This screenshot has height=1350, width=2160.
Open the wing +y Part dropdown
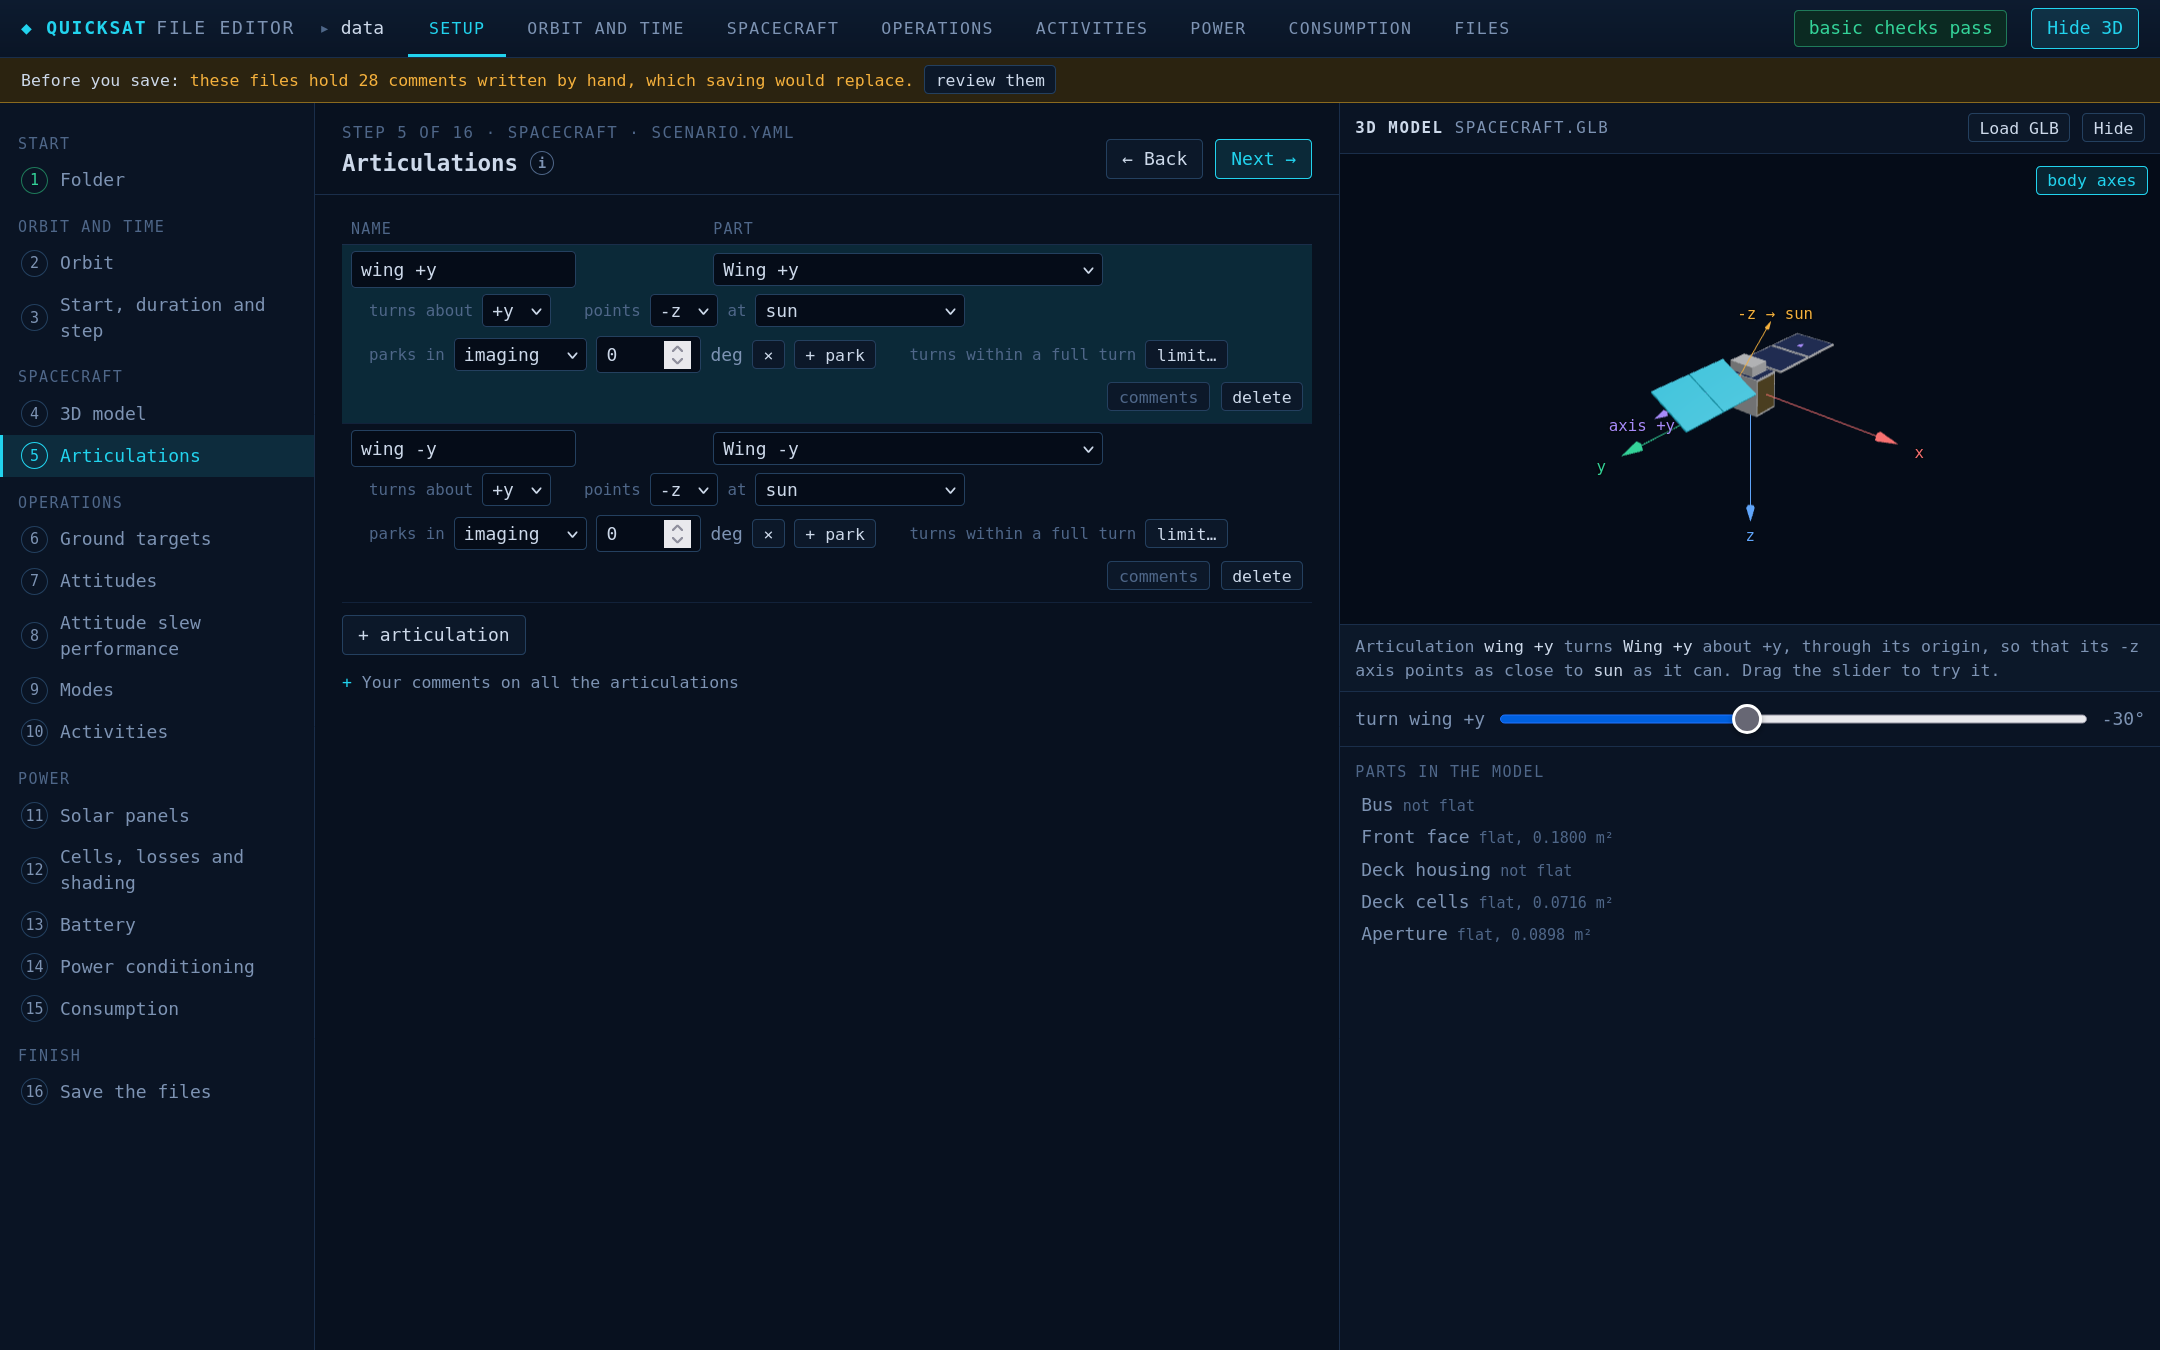[907, 270]
